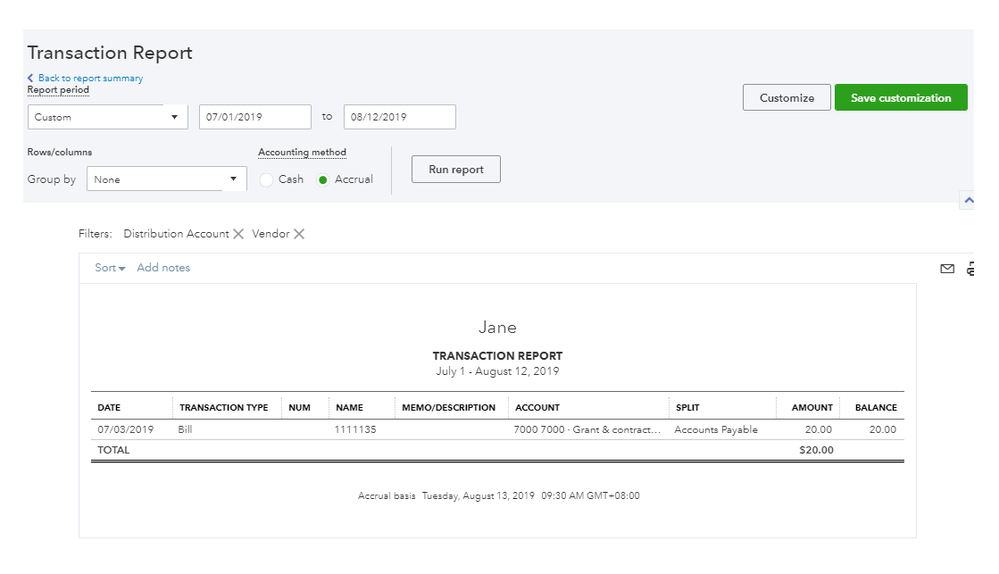The height and width of the screenshot is (574, 999).
Task: Remove the Distribution Account filter
Action: pos(238,234)
